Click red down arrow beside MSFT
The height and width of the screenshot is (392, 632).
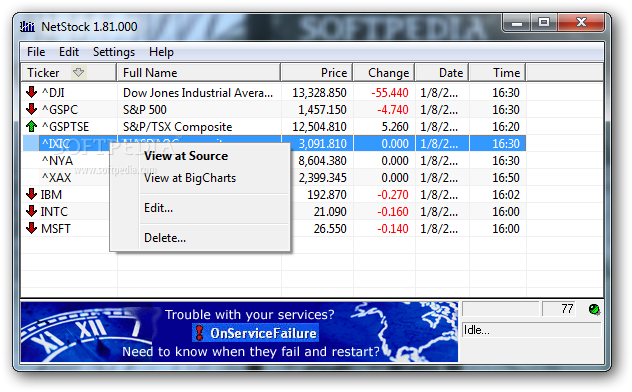tap(31, 228)
